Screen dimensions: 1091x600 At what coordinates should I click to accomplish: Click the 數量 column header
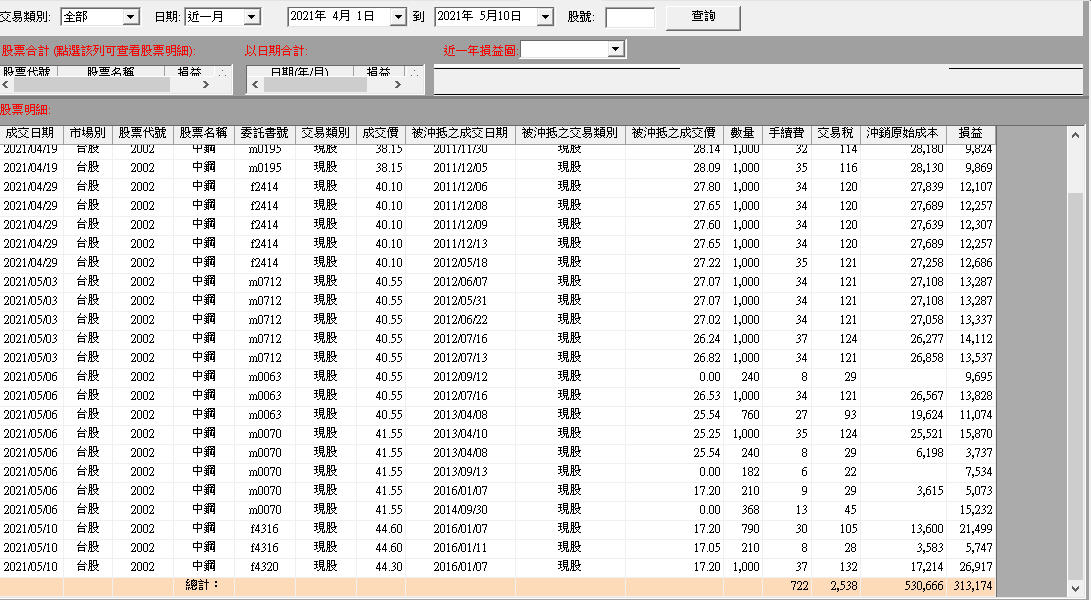click(x=742, y=133)
